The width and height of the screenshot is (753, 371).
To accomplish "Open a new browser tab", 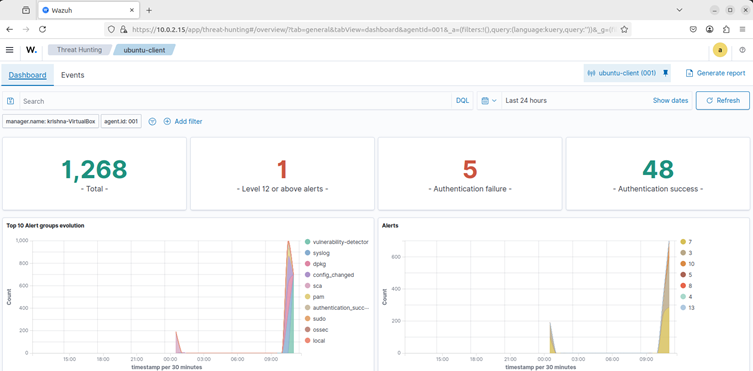I will [x=149, y=10].
